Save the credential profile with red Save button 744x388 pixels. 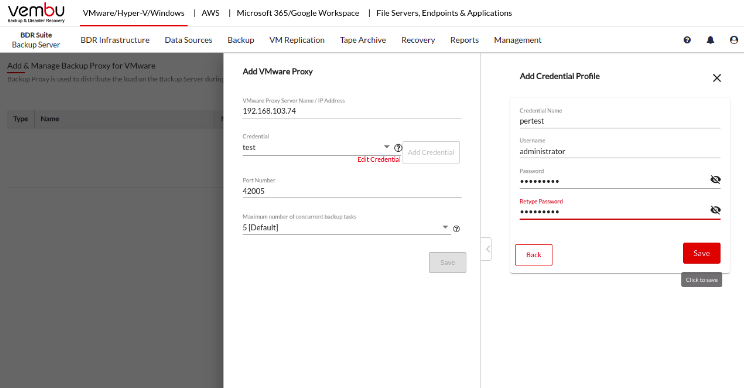pyautogui.click(x=701, y=253)
